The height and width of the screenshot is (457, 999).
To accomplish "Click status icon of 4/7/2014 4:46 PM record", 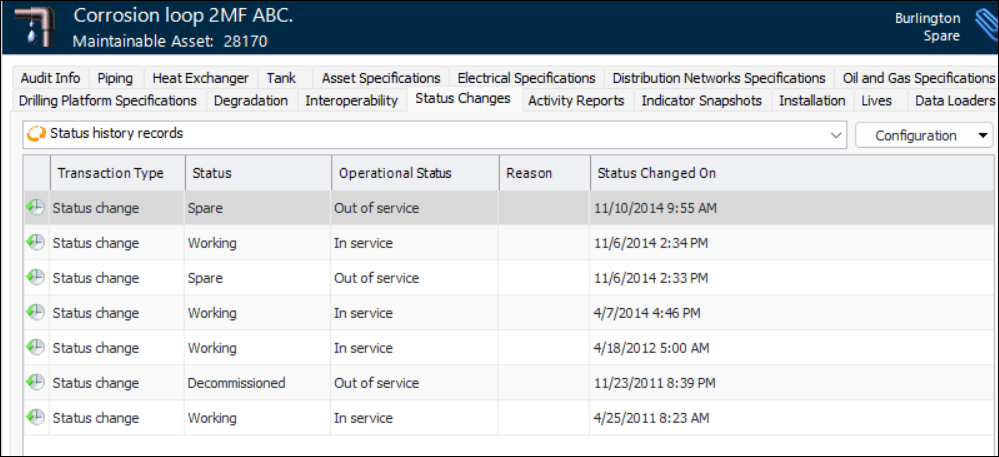I will pos(35,313).
